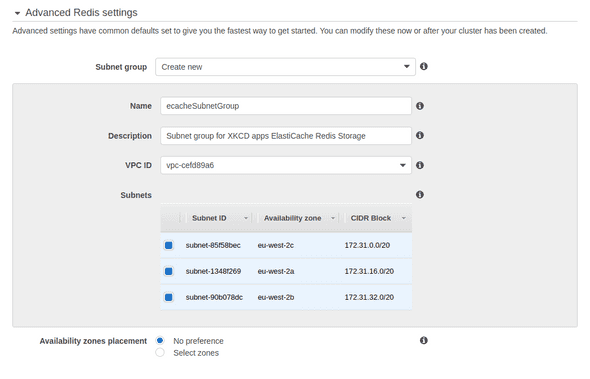This screenshot has width=590, height=379.
Task: Uncheck subnet-85f58bec checkbox
Action: click(169, 245)
